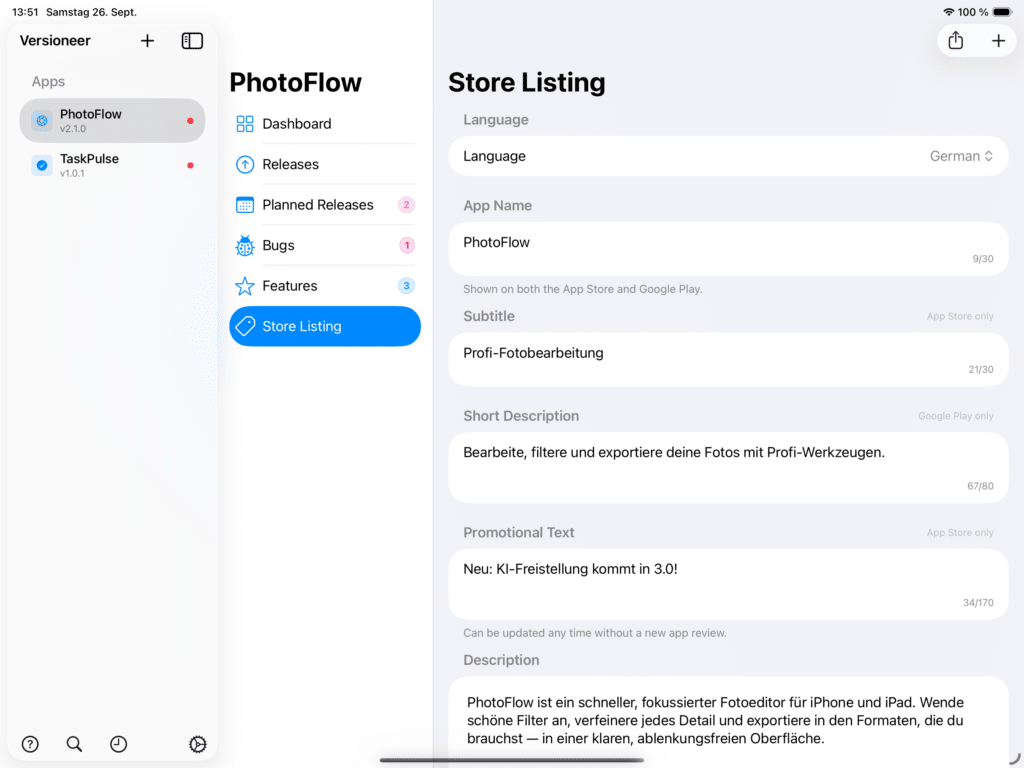Click the Subtitle field Profi-Fotobearbeitung
This screenshot has height=768, width=1024.
pyautogui.click(x=728, y=360)
